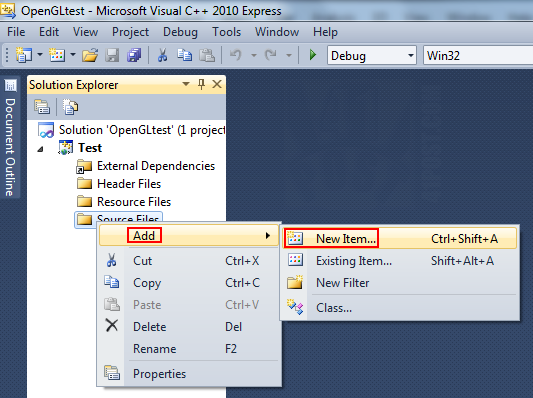Collapse the Test project tree node
Viewport: 533px width, 398px height.
coord(40,149)
